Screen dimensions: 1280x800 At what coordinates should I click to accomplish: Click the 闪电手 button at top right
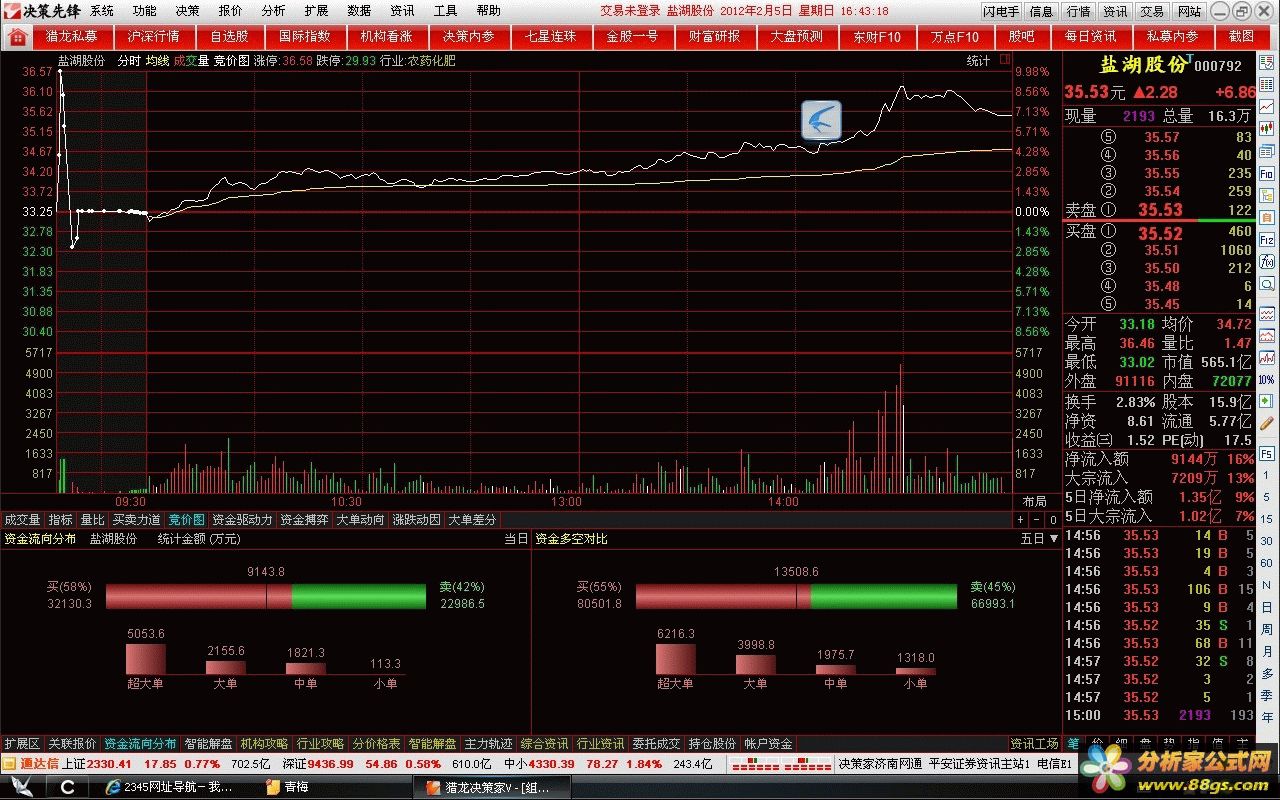pyautogui.click(x=1000, y=11)
